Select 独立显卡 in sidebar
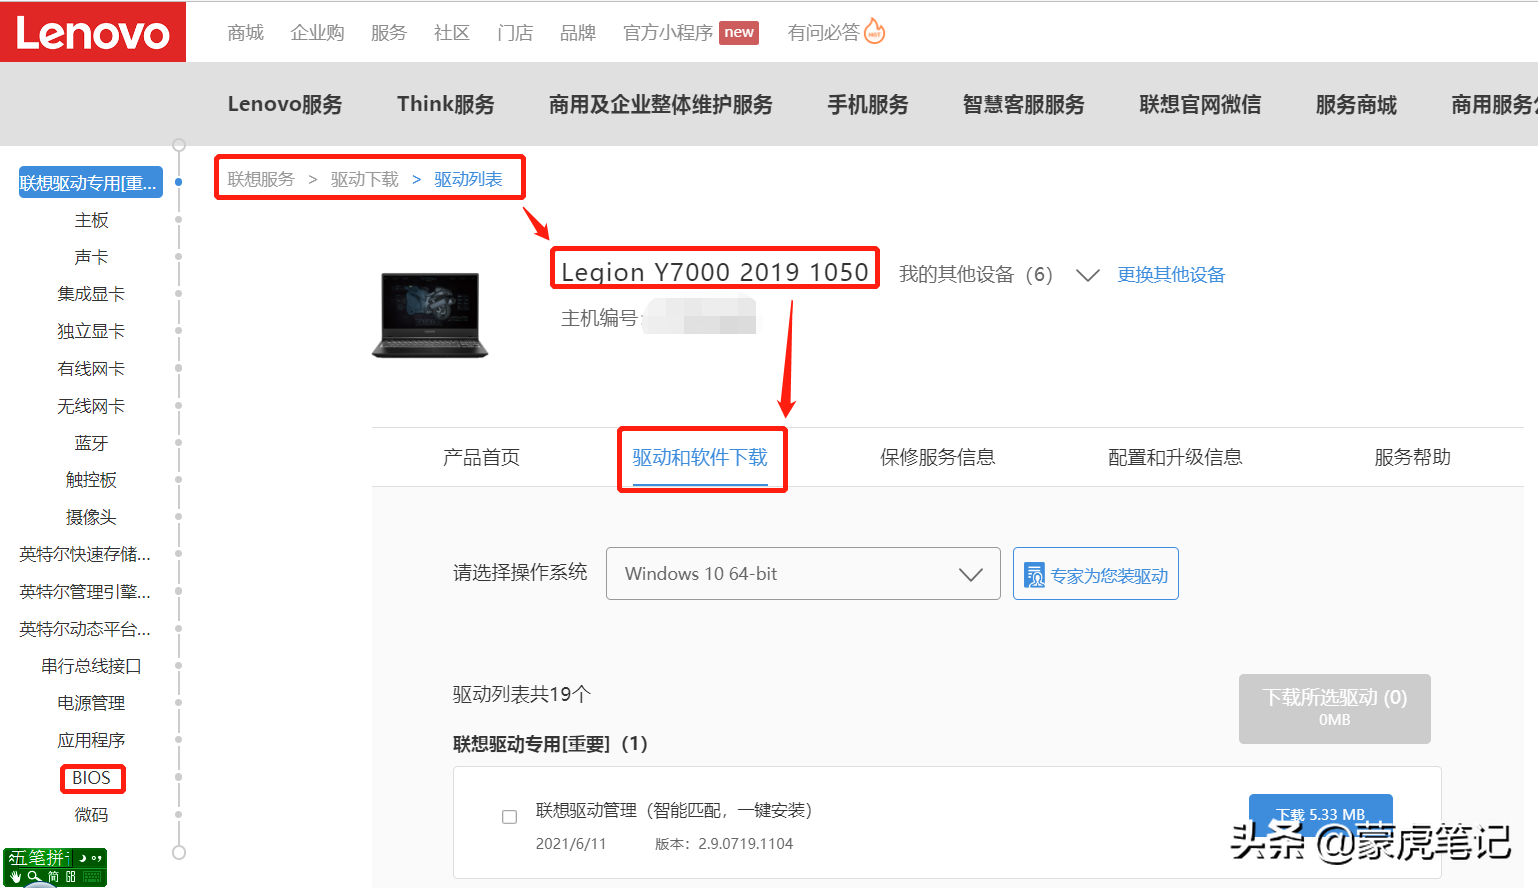The image size is (1538, 888). [91, 331]
